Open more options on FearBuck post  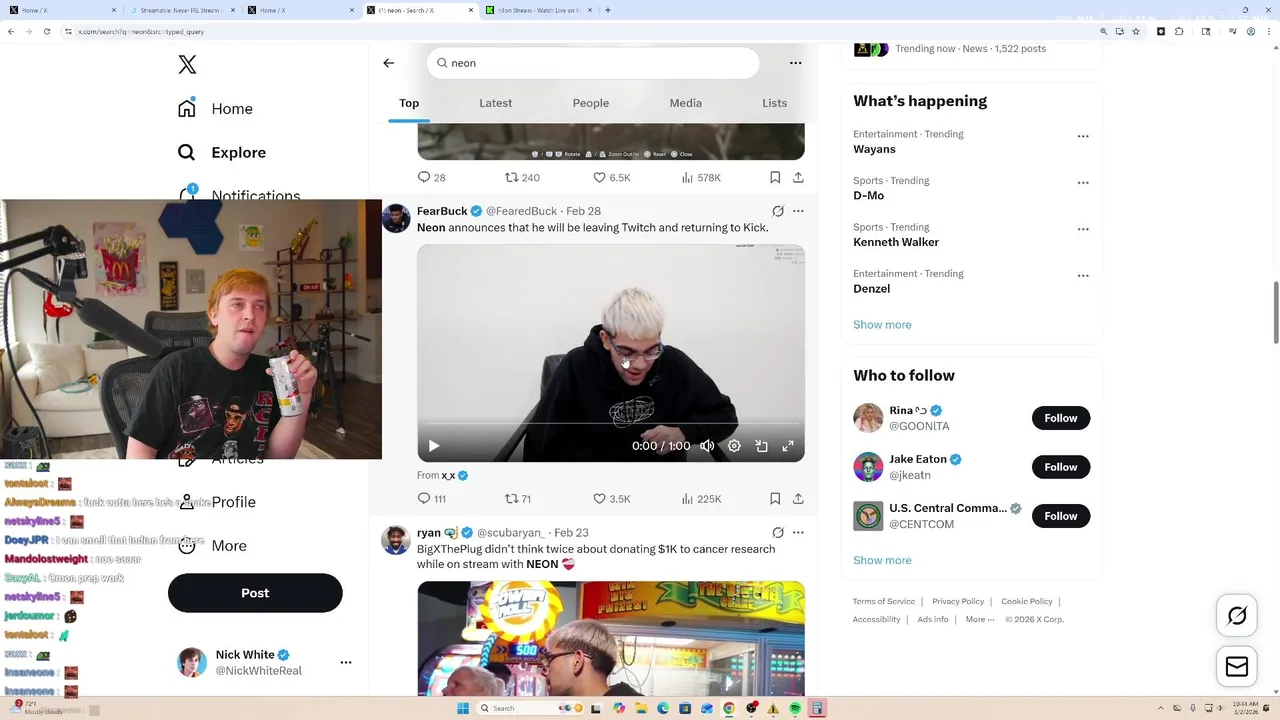point(798,211)
